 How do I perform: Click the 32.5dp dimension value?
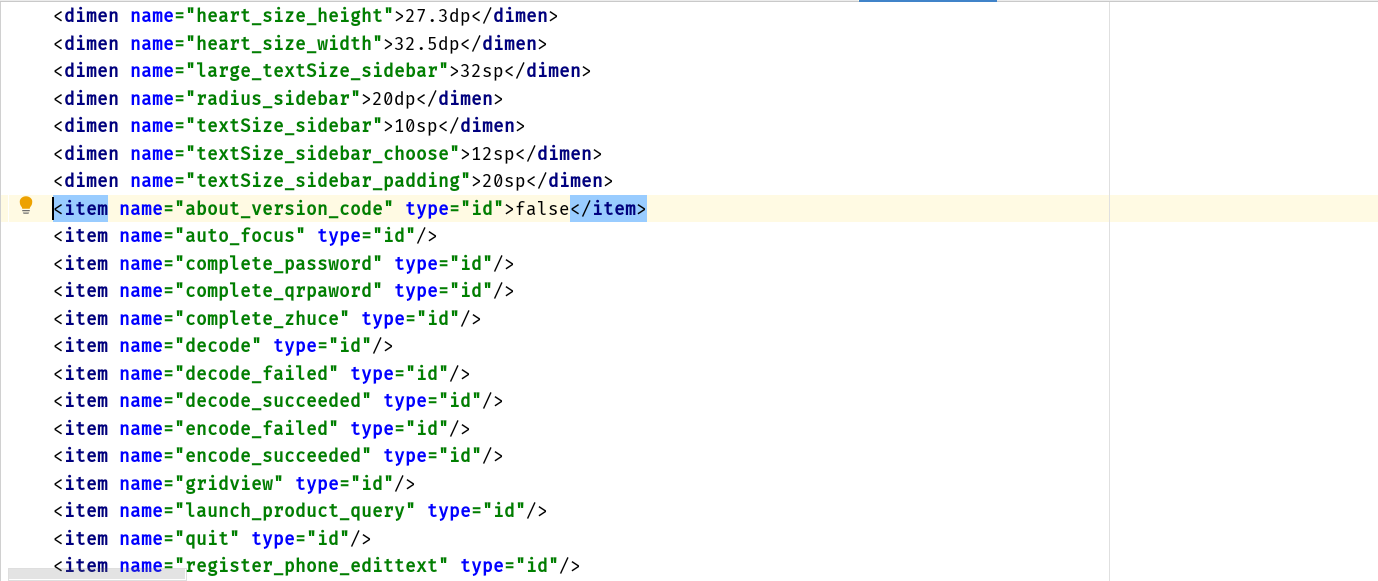[x=427, y=44]
